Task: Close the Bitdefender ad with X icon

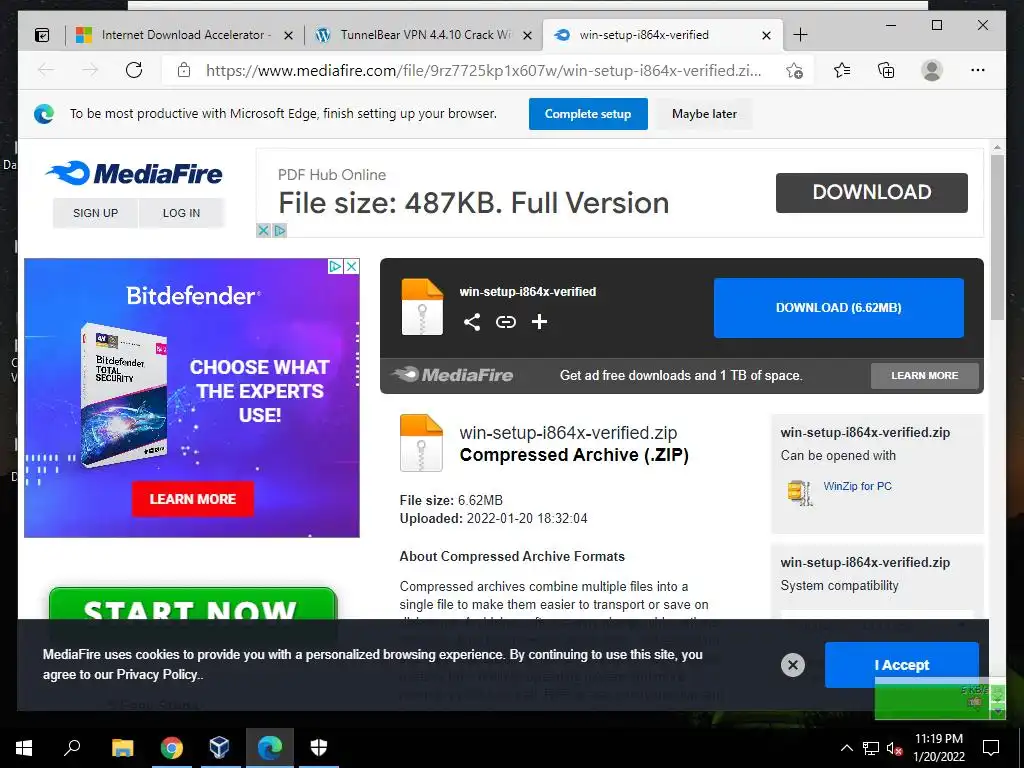Action: [x=352, y=266]
